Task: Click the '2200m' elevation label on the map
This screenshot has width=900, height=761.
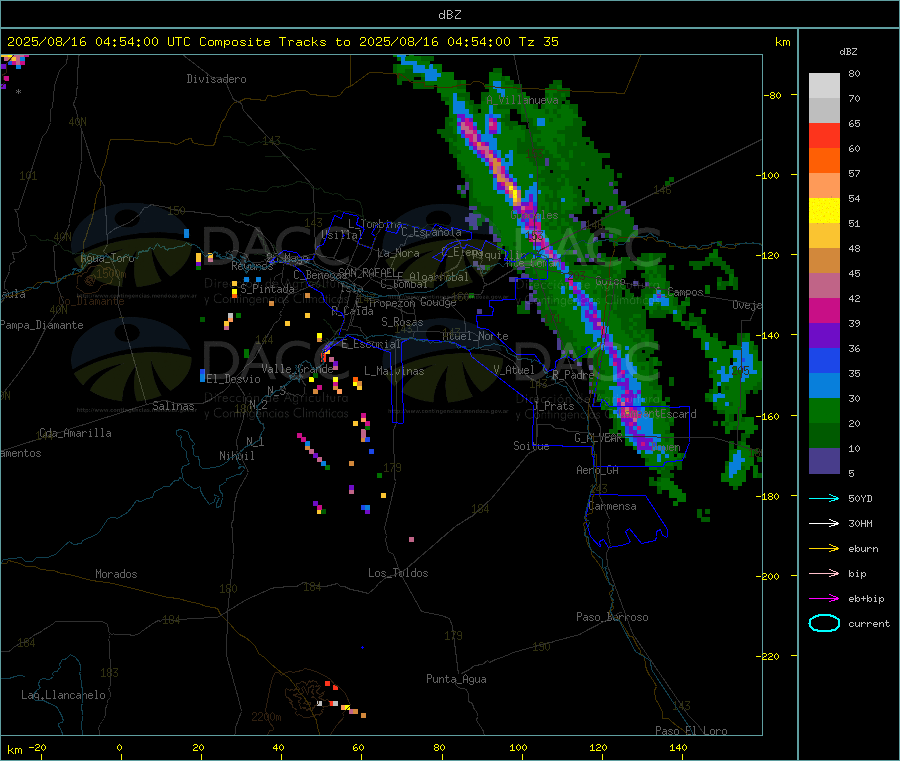Action: [266, 717]
